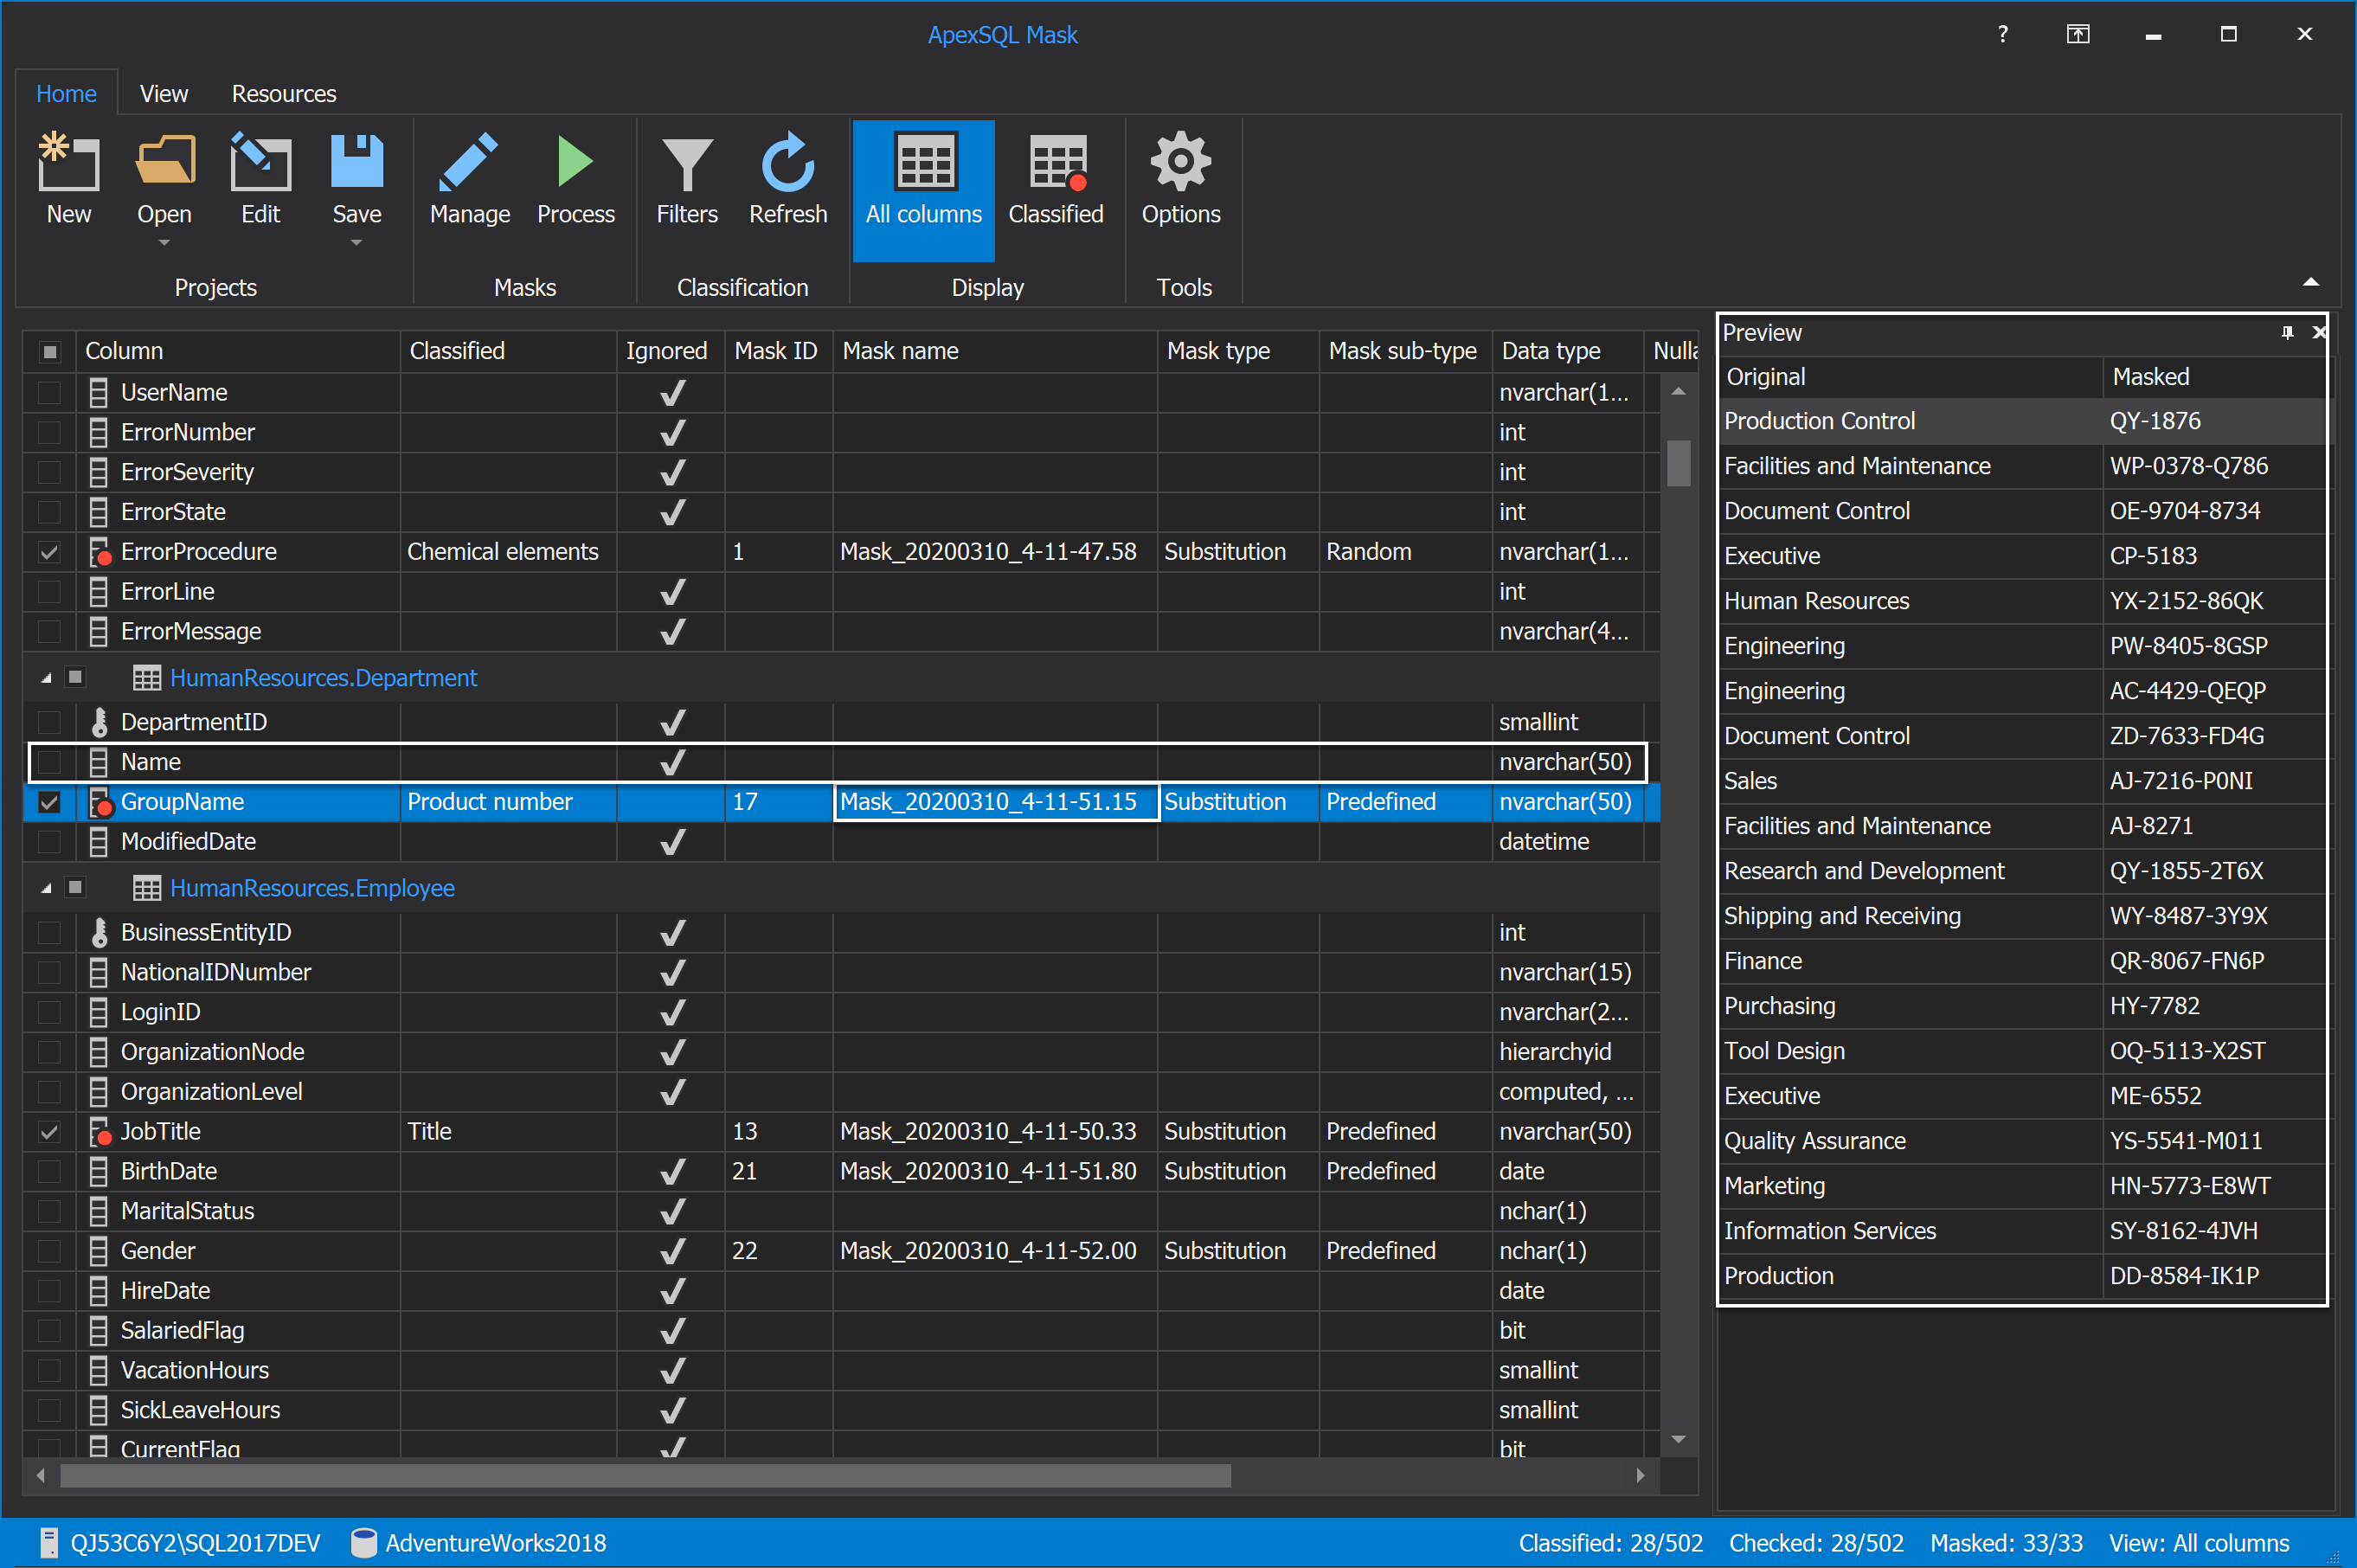Screen dimensions: 2357x1568
Task: Show All columns view
Action: (923, 190)
